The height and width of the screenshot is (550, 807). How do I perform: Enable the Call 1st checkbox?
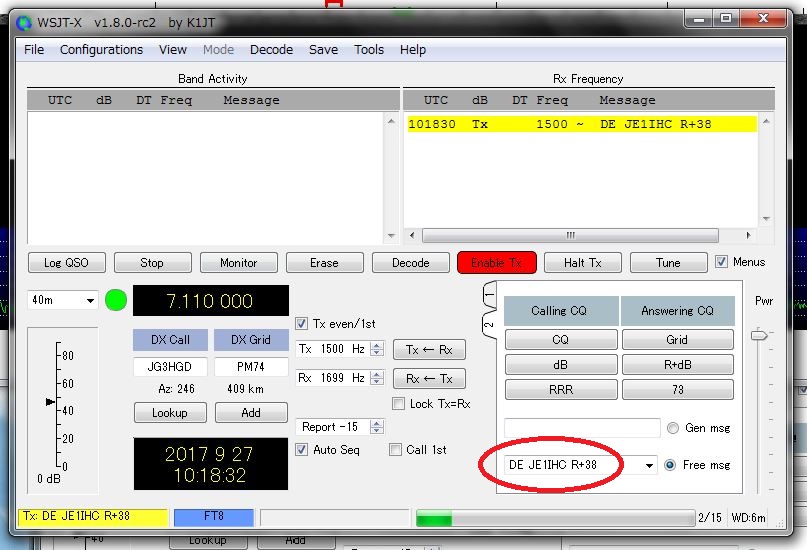pos(396,450)
